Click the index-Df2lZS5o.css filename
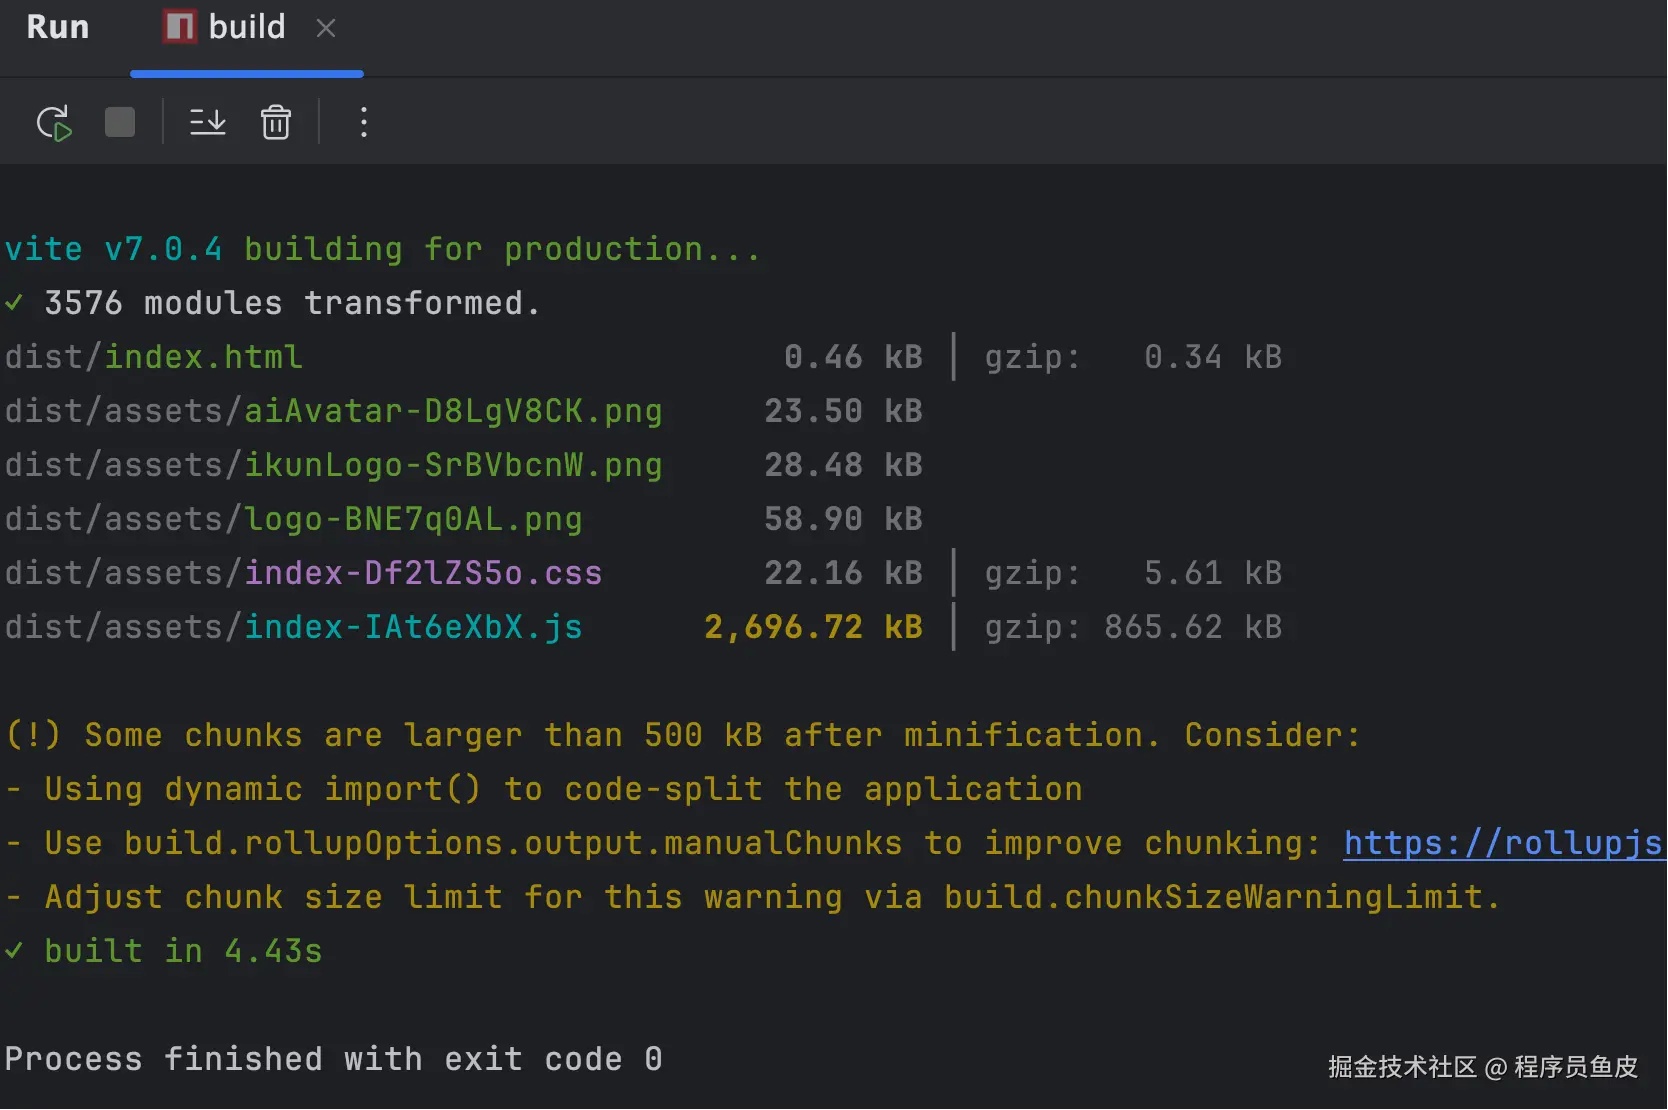Image resolution: width=1668 pixels, height=1110 pixels. (x=423, y=573)
